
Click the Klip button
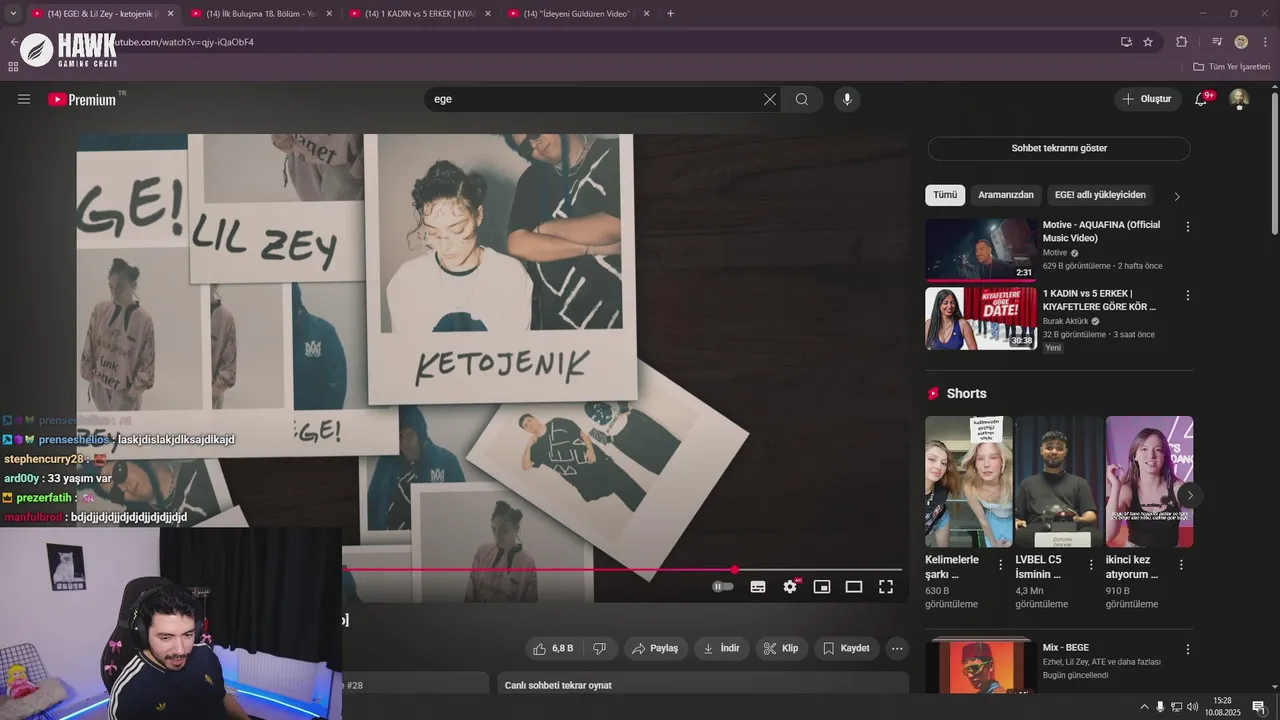[781, 648]
